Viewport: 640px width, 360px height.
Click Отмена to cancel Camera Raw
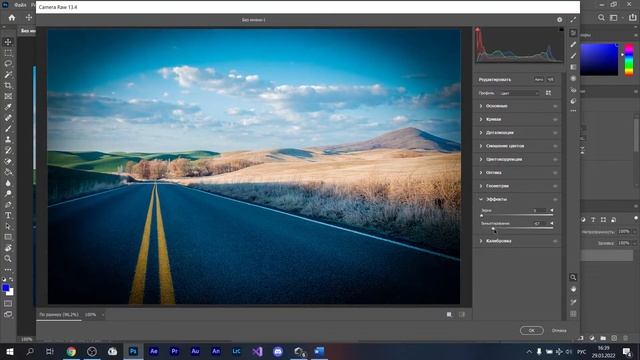click(559, 331)
